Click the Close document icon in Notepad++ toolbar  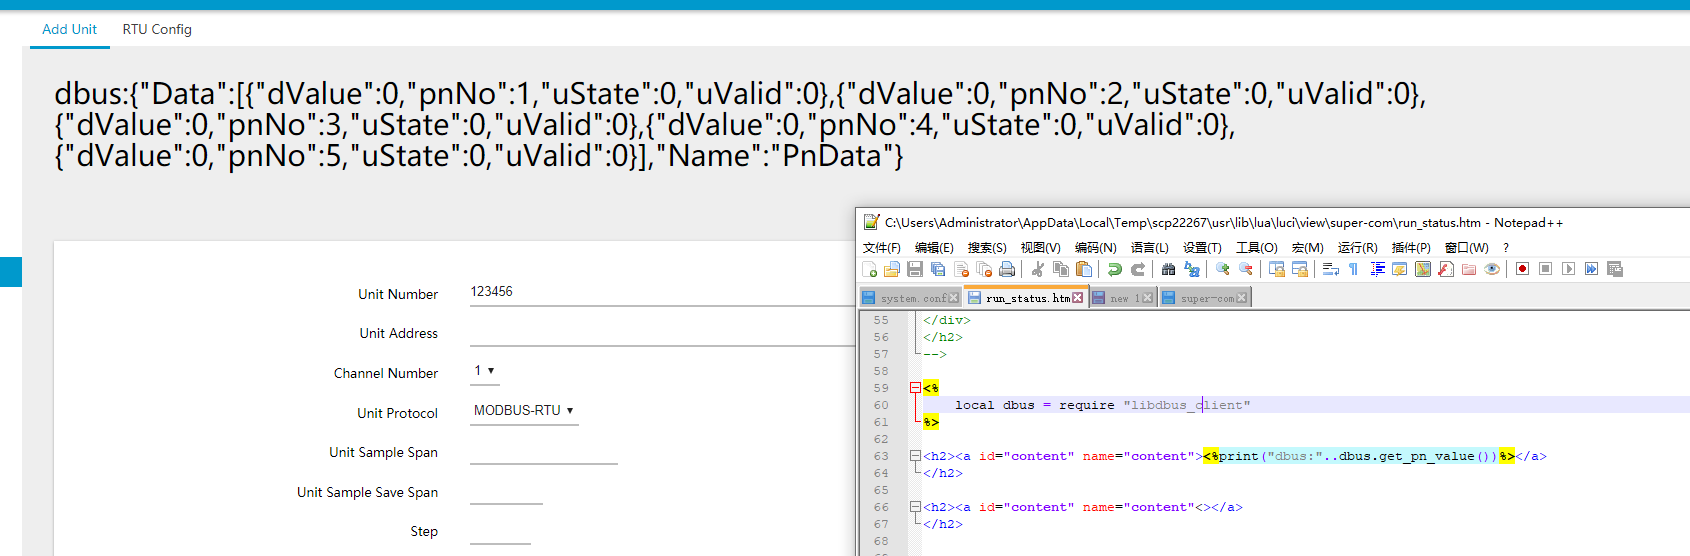click(961, 269)
